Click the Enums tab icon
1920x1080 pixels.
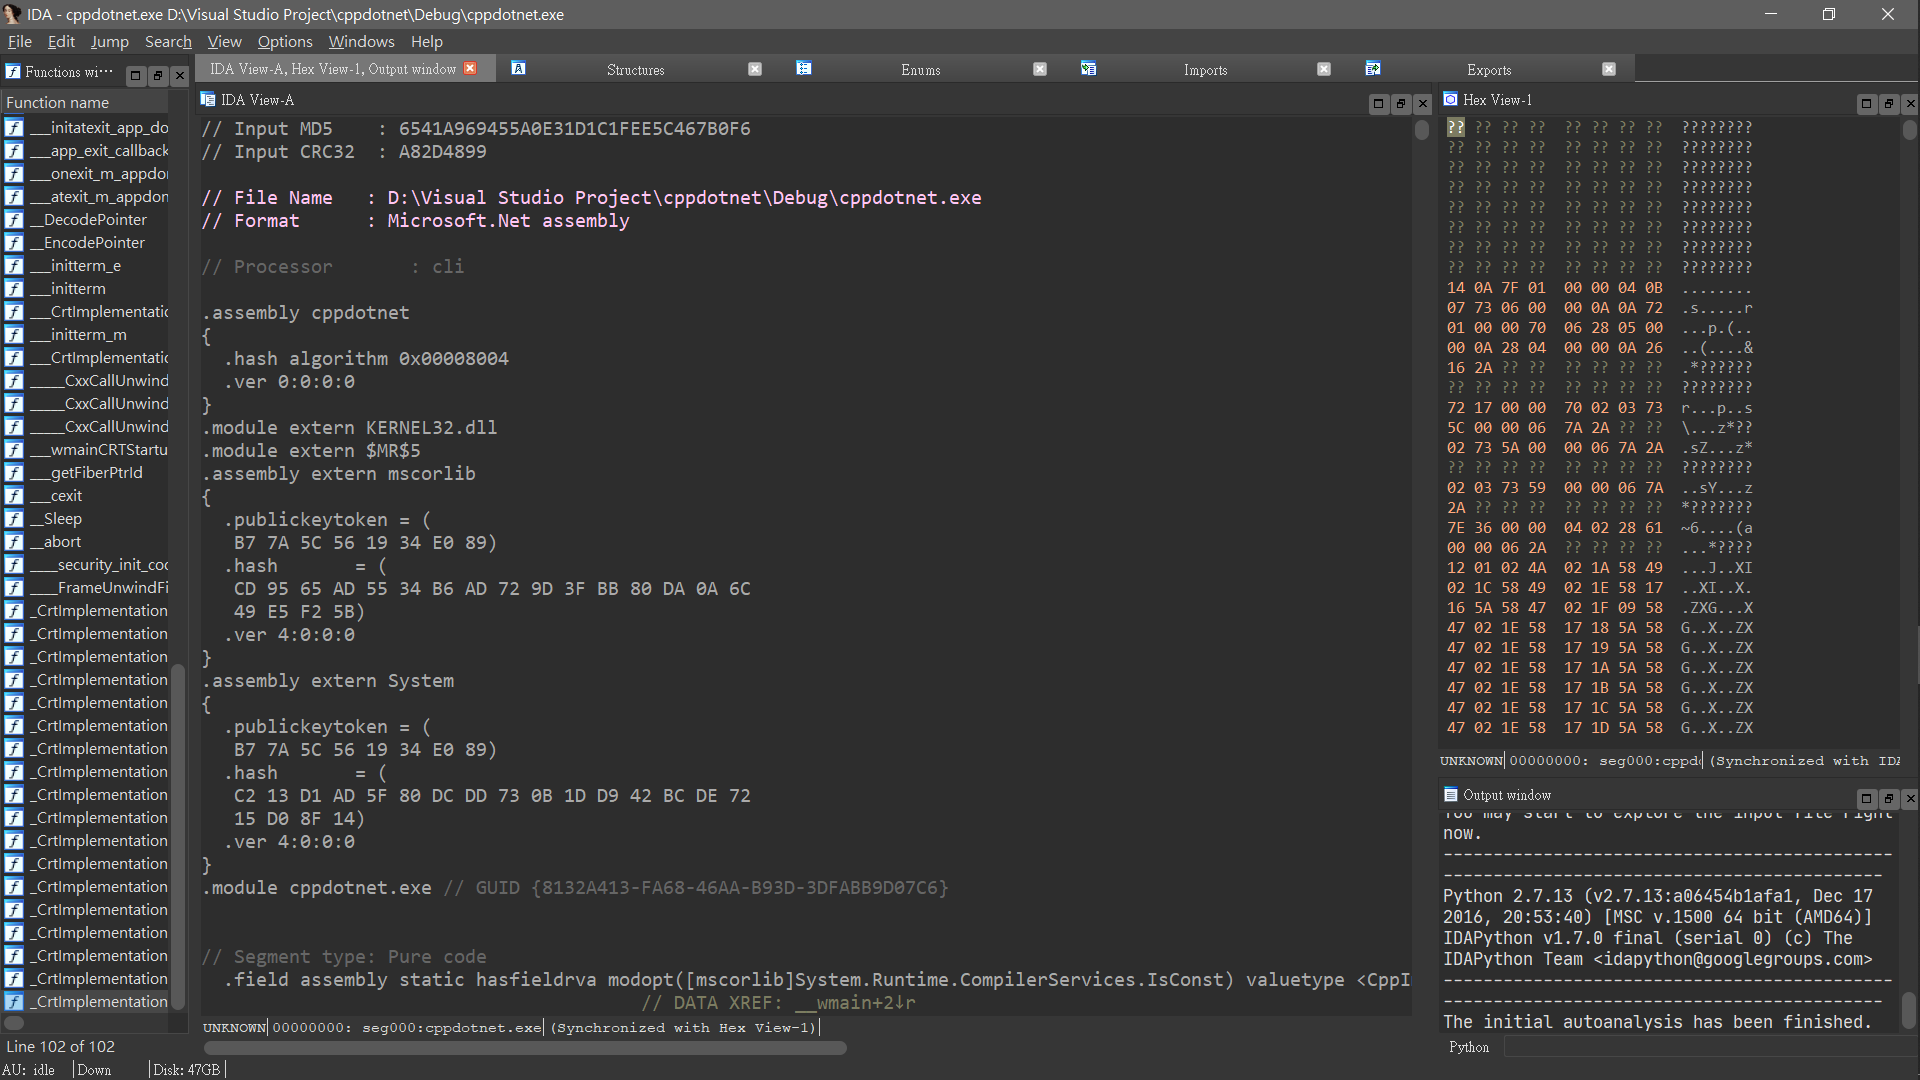803,68
